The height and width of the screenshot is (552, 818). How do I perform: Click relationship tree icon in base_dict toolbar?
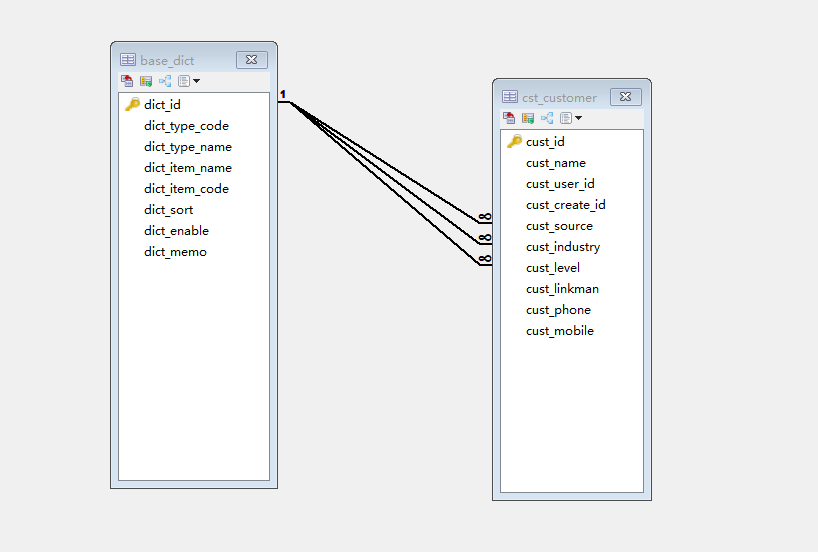point(165,81)
